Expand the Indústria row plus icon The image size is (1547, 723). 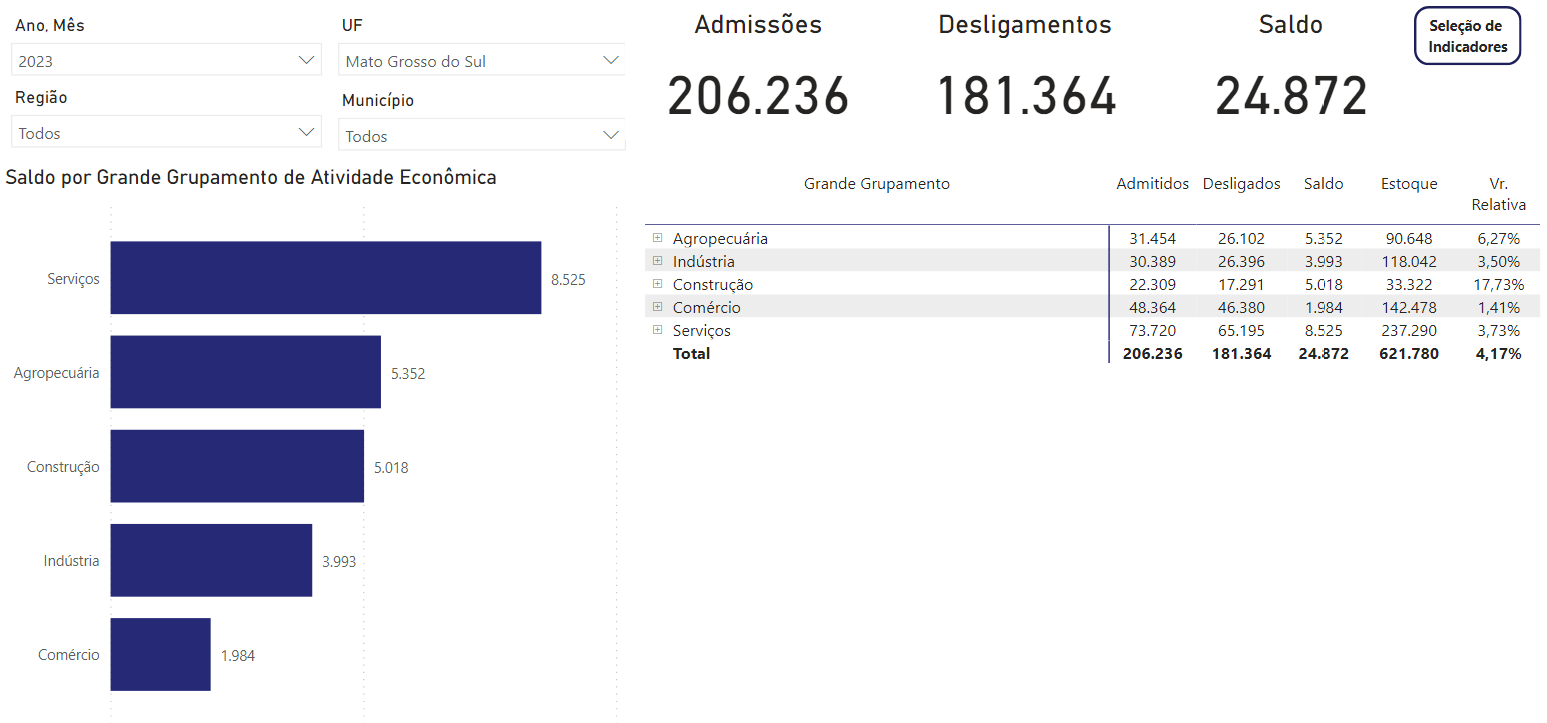pyautogui.click(x=657, y=261)
